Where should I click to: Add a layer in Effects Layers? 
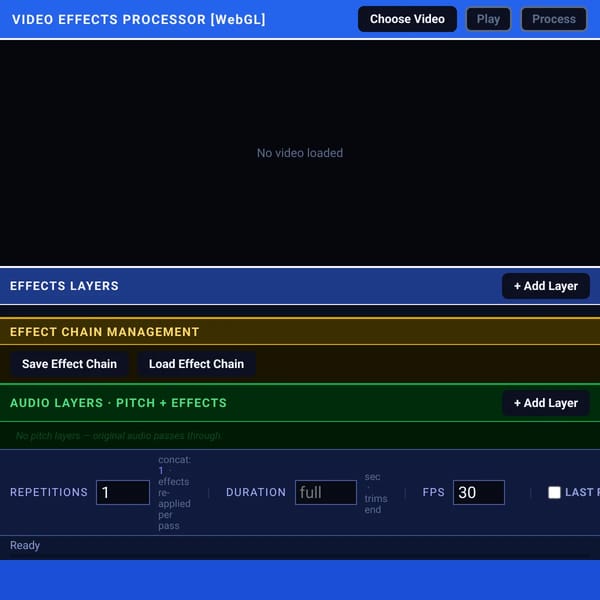point(545,286)
